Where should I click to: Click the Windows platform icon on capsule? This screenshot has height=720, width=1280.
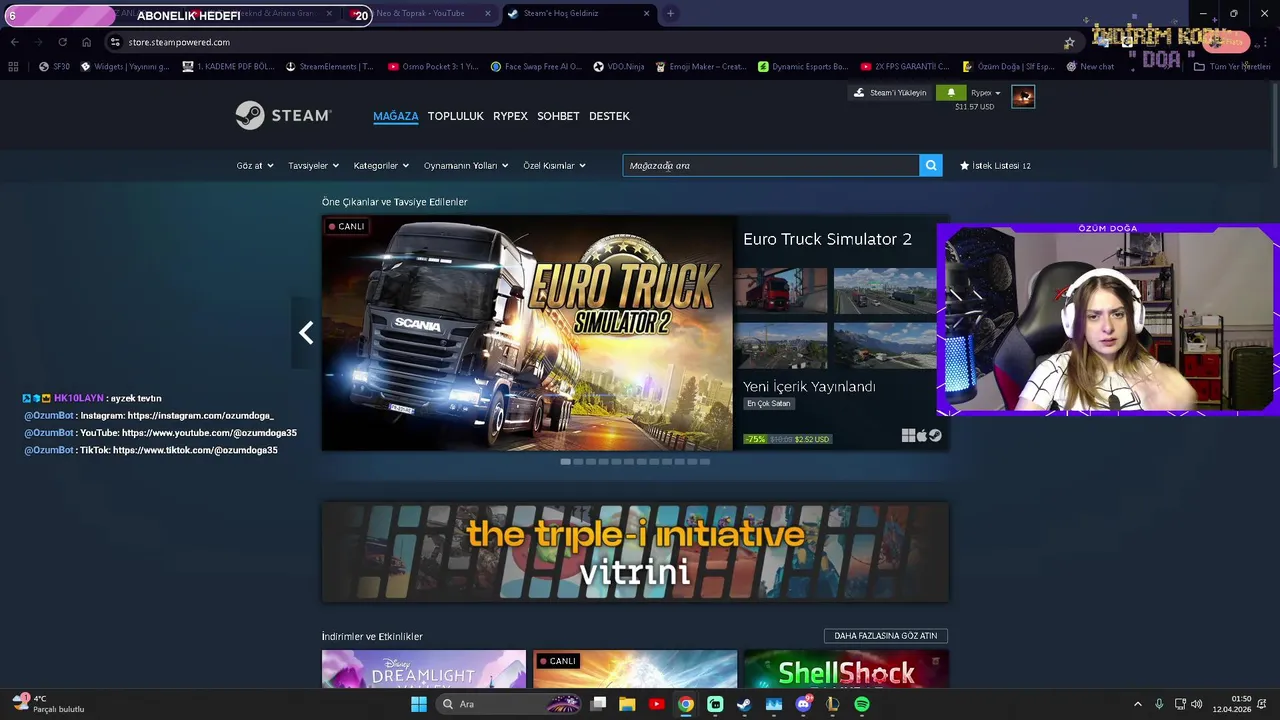908,435
